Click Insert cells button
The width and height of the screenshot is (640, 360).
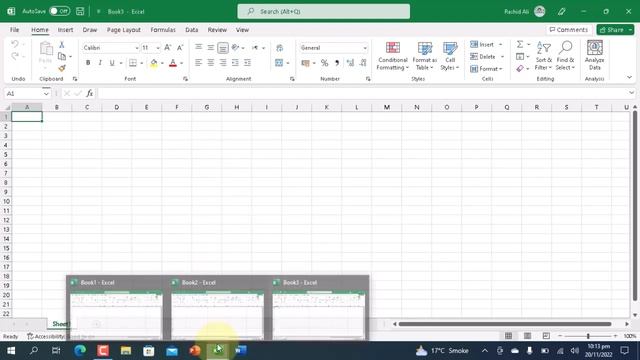[482, 44]
